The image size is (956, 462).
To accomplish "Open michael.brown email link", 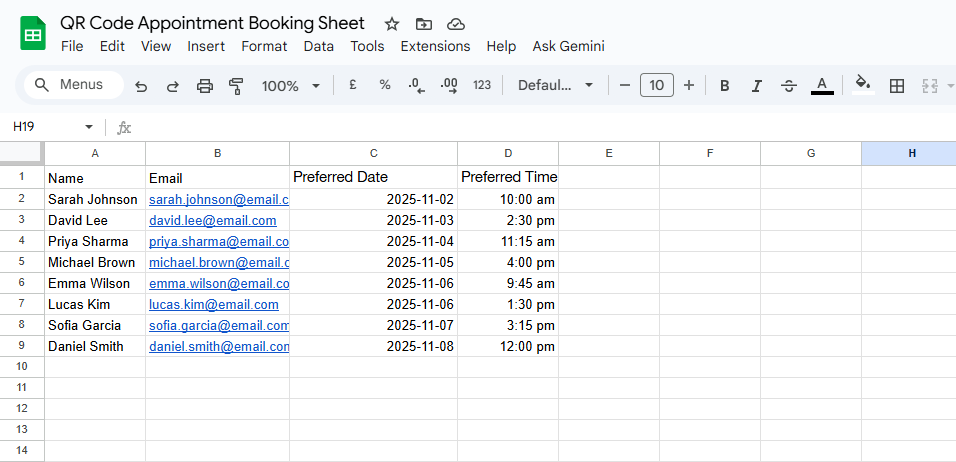I will click(x=219, y=262).
